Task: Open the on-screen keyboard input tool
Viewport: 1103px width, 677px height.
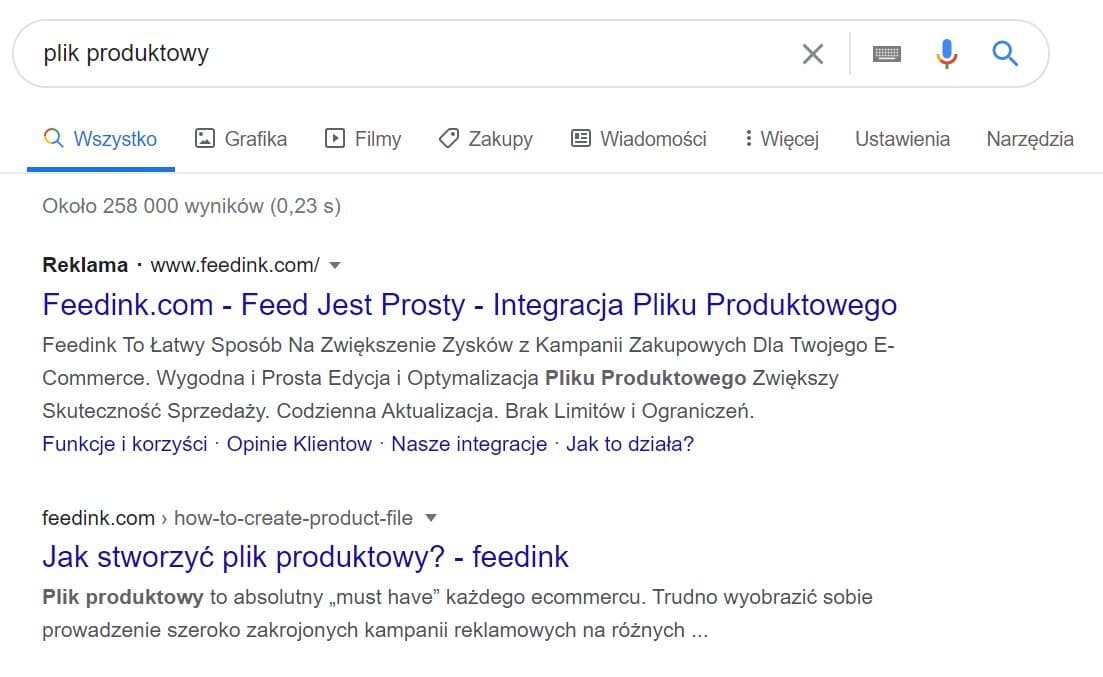Action: tap(886, 53)
